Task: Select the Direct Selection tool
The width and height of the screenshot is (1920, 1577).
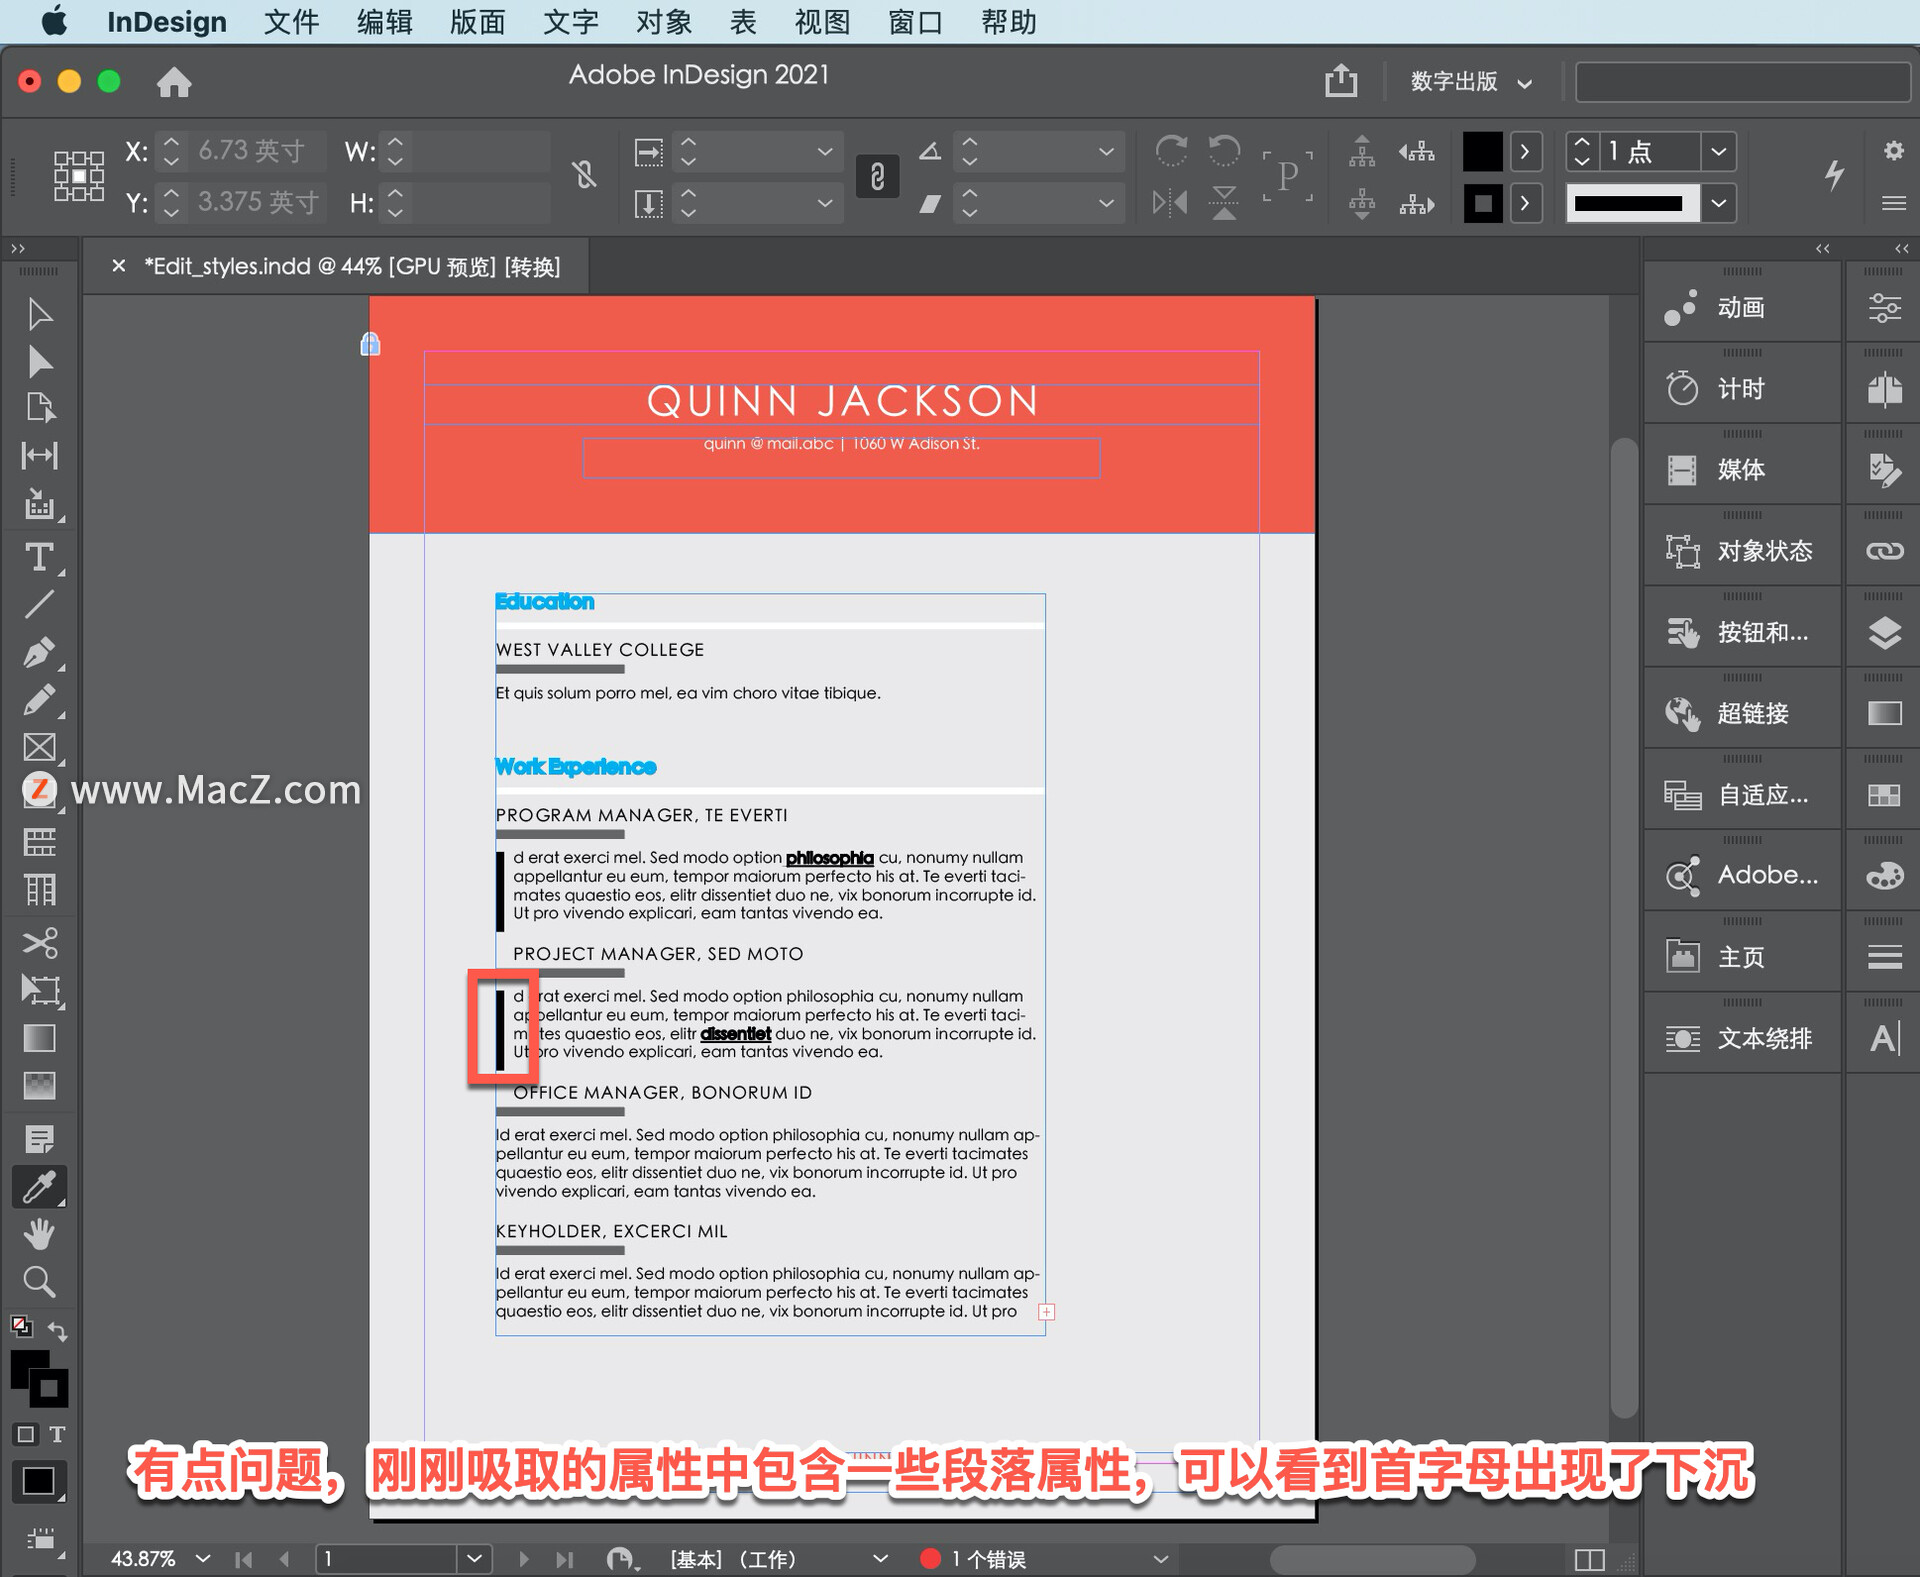Action: point(39,361)
